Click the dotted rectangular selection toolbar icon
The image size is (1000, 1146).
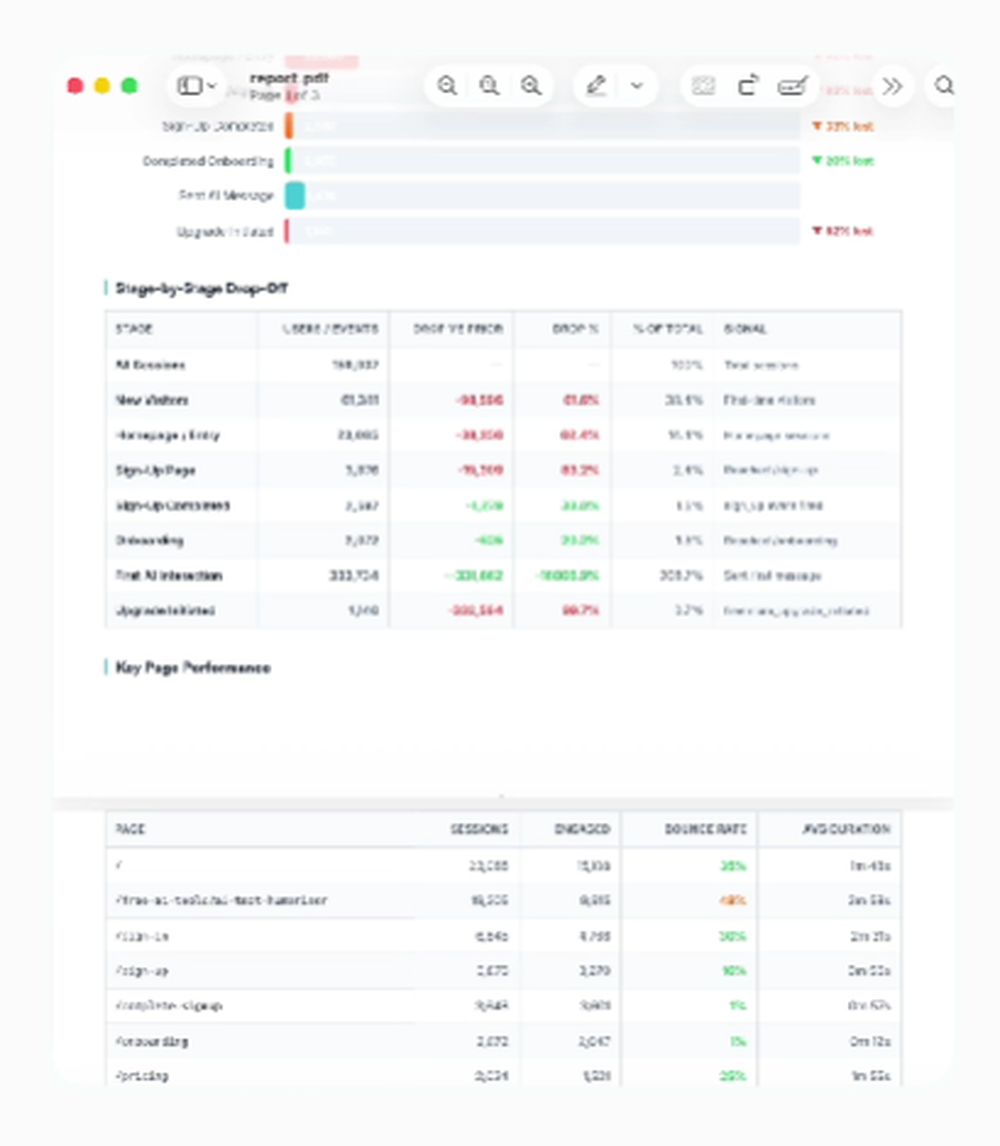pos(703,86)
